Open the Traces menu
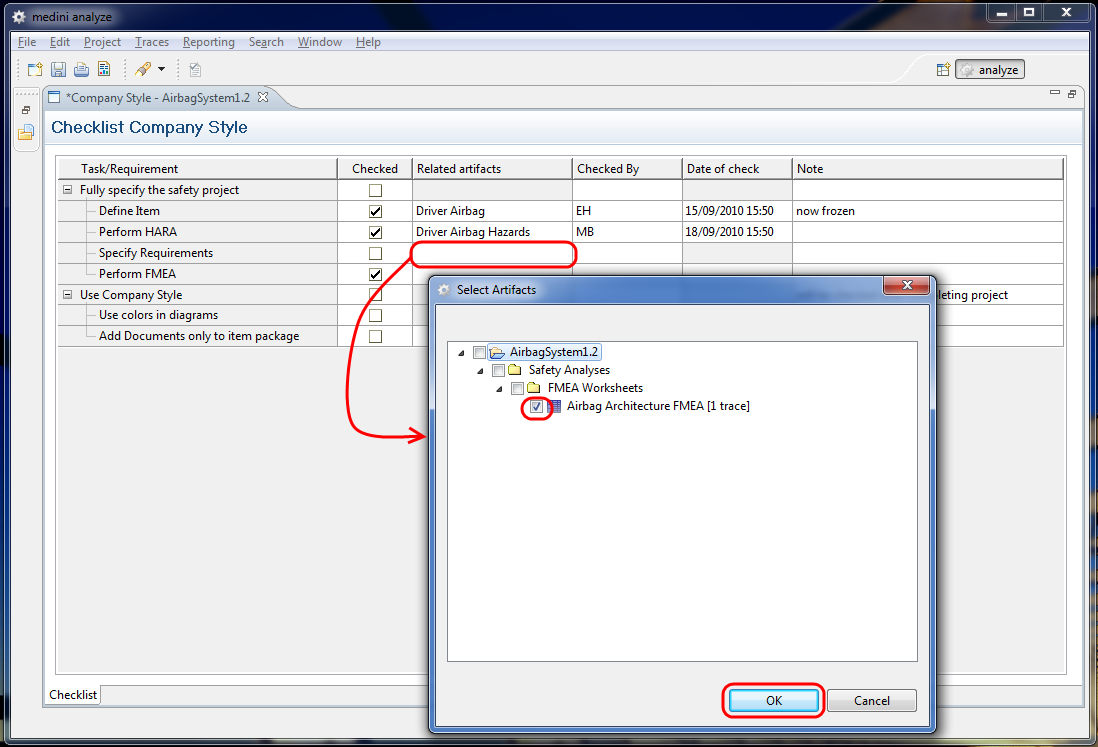The width and height of the screenshot is (1098, 747). [x=152, y=42]
